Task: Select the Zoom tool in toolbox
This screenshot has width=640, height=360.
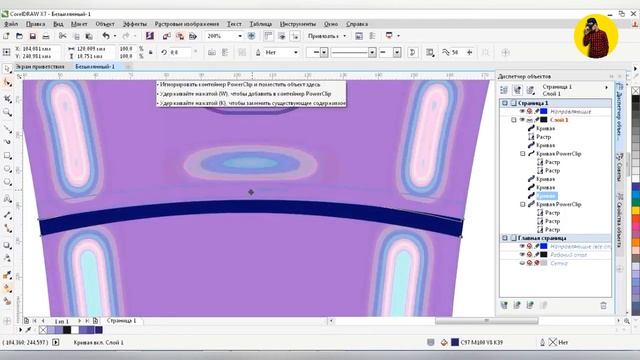Action: tap(7, 113)
